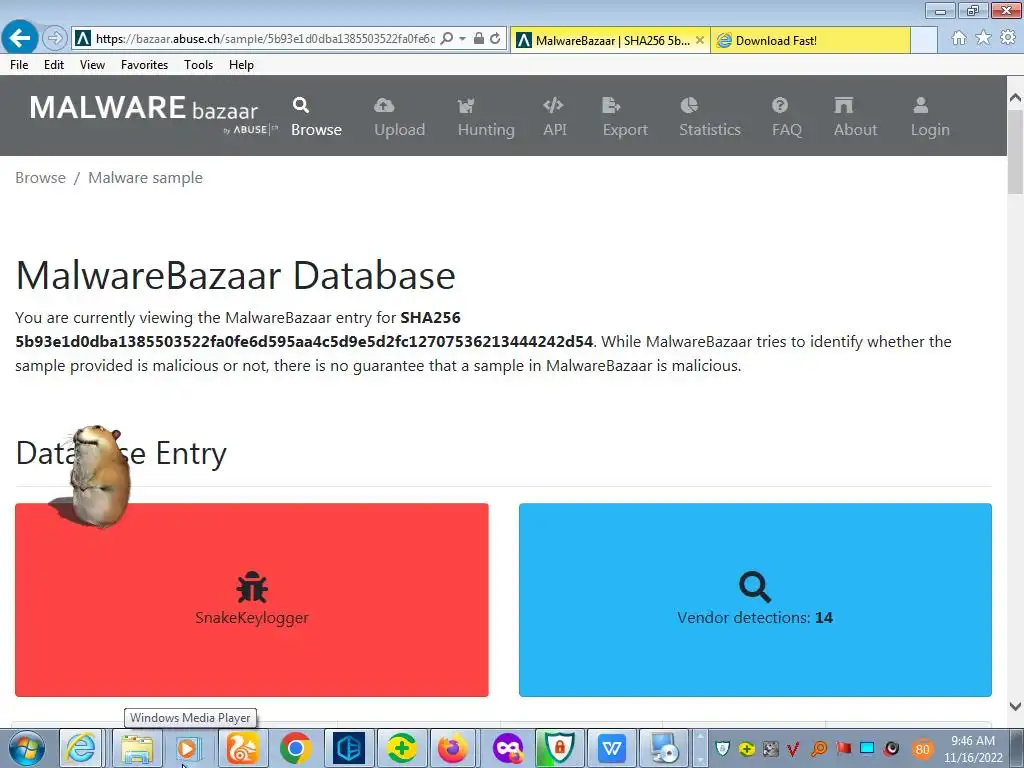Viewport: 1024px width, 768px height.
Task: Open Google Chrome from taskbar
Action: [295, 748]
